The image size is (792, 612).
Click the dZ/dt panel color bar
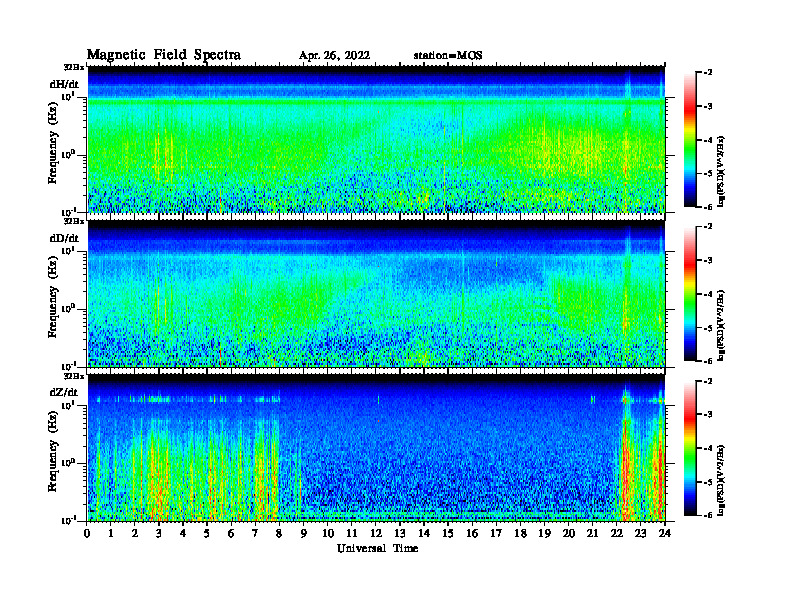click(x=690, y=448)
